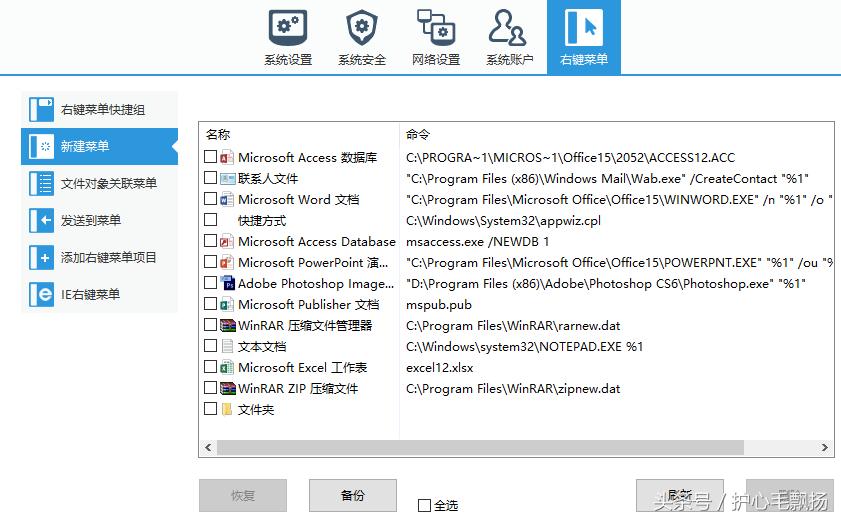Click the WinRAR ZIP 压缩文件 icon
The width and height of the screenshot is (841, 519).
(228, 388)
